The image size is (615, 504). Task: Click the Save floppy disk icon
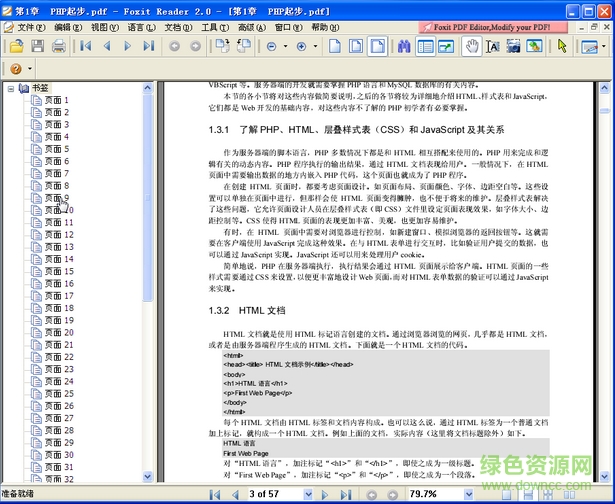[38, 46]
